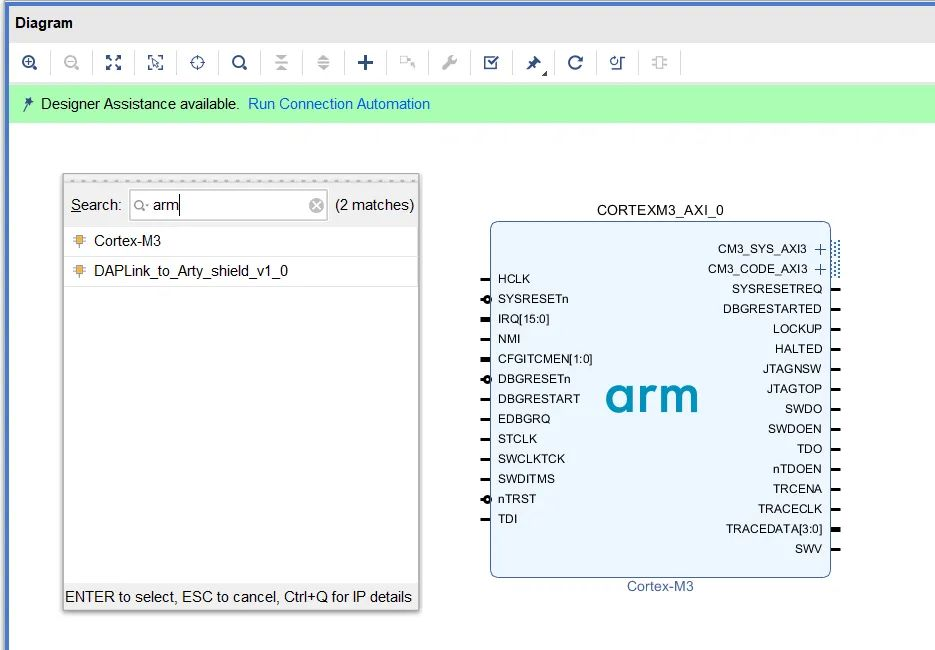The height and width of the screenshot is (650, 935).
Task: Clear the IP search text field
Action: click(x=317, y=205)
